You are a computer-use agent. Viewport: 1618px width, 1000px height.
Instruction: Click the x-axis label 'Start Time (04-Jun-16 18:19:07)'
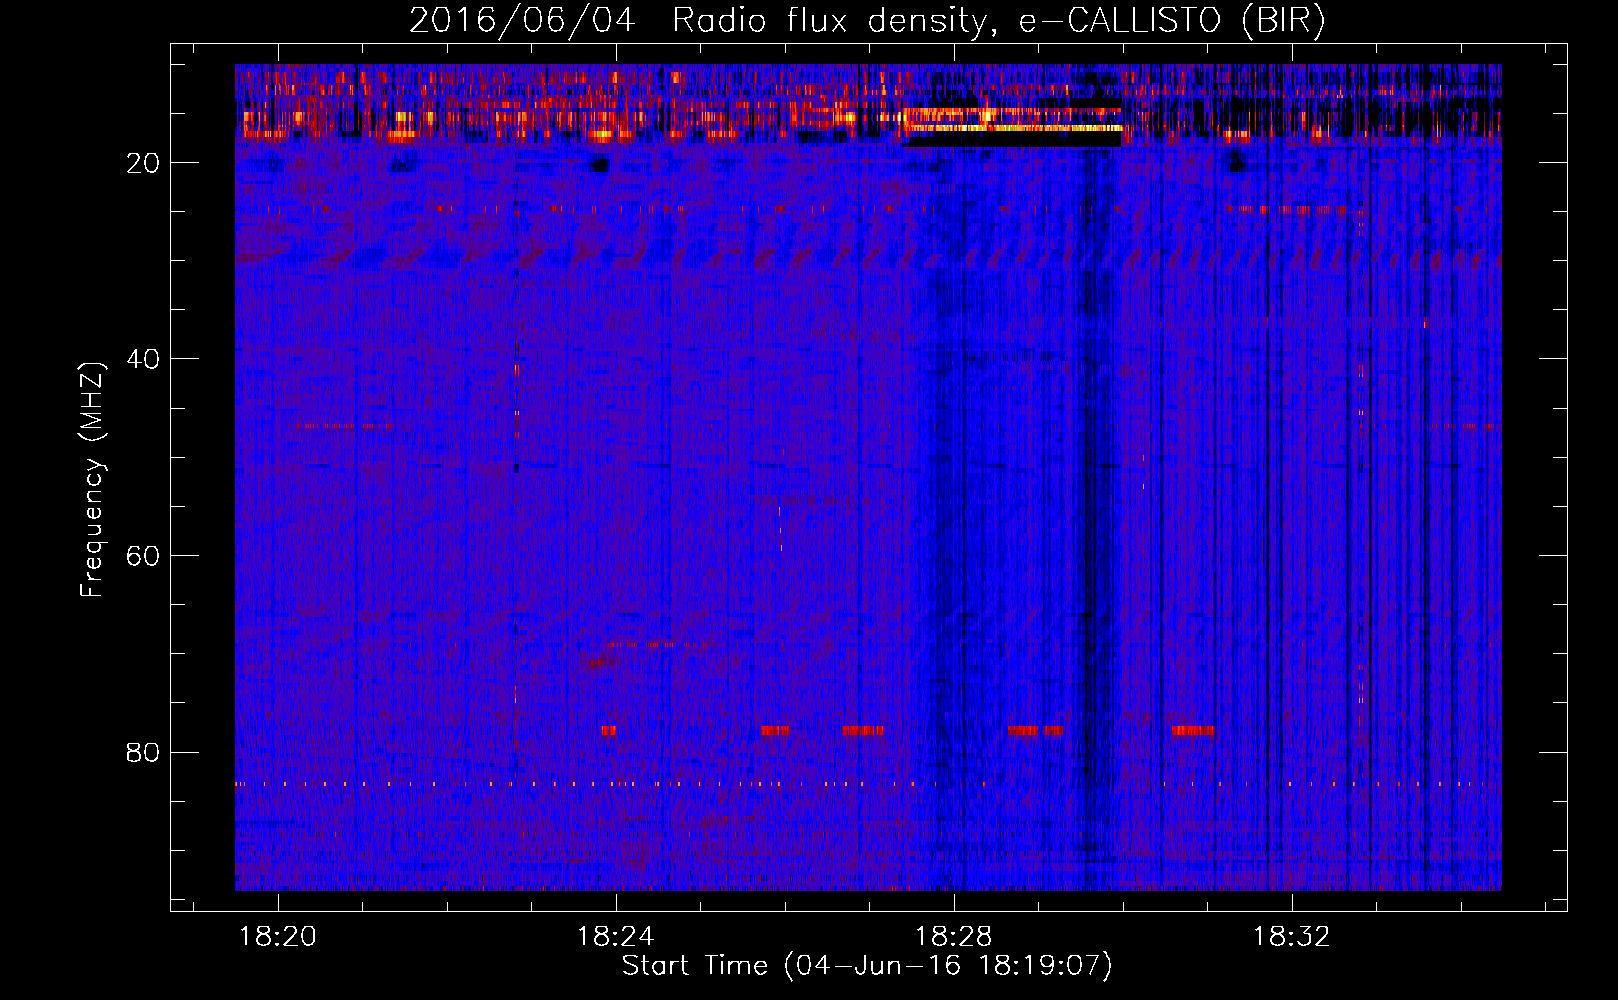[867, 966]
